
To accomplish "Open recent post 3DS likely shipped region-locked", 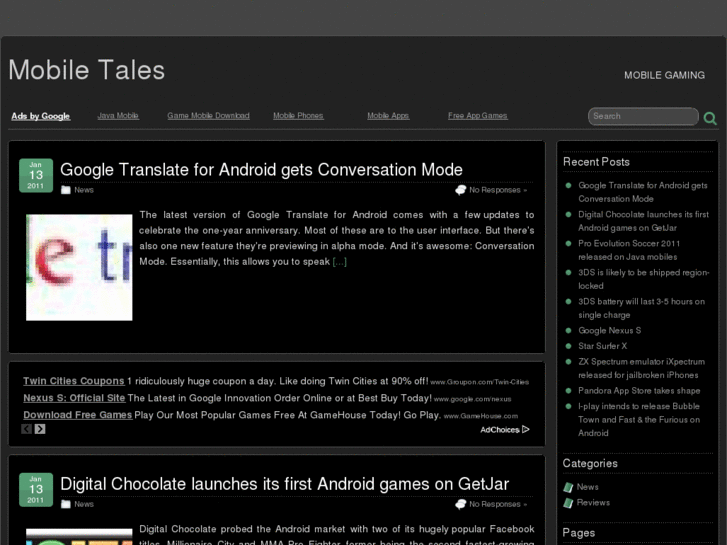I will [644, 279].
